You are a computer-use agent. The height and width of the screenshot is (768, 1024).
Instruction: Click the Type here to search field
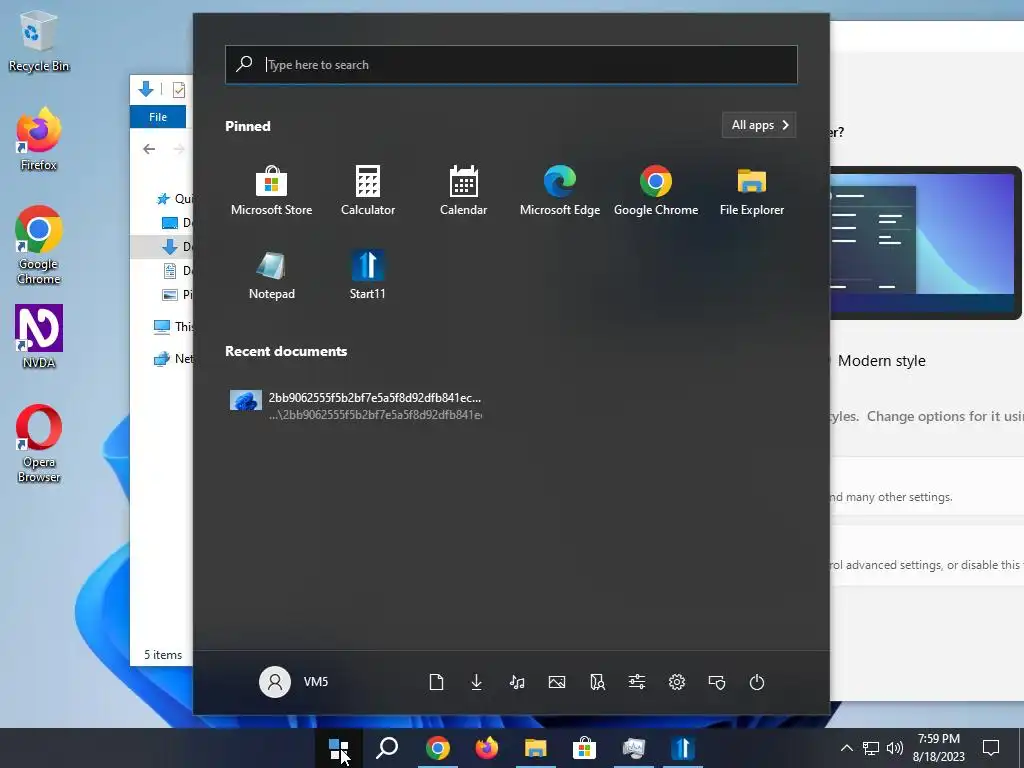[511, 65]
